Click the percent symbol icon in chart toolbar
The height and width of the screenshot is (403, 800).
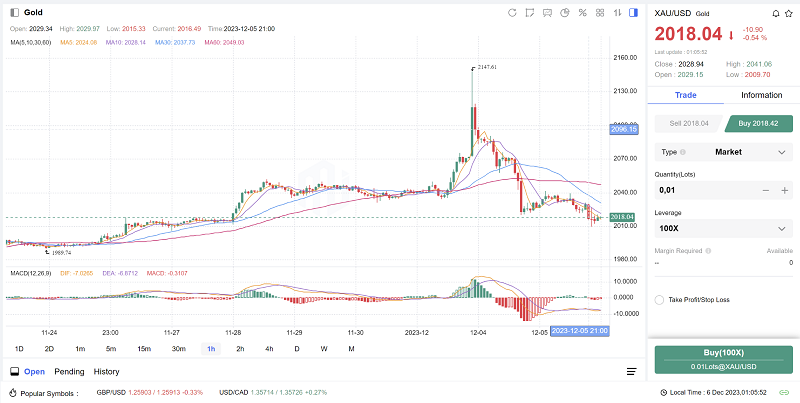tap(582, 13)
